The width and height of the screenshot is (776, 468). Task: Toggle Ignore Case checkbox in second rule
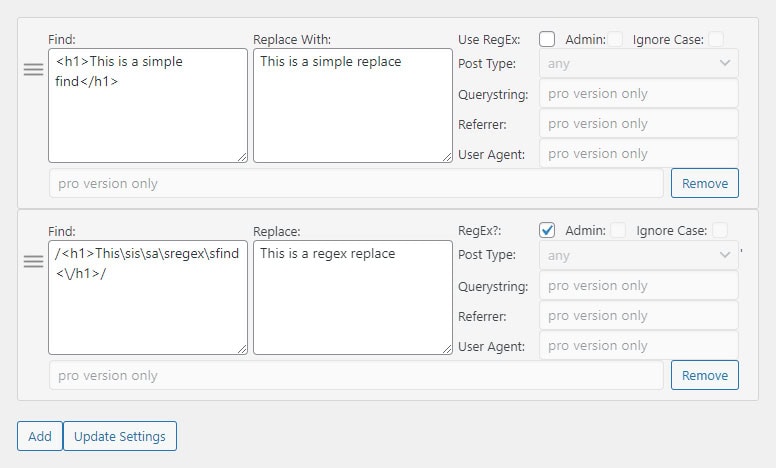coord(720,230)
